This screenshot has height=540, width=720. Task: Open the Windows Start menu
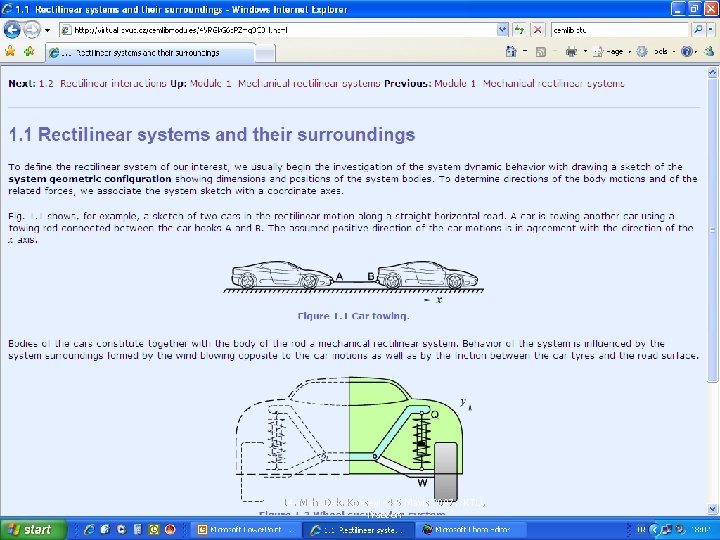click(33, 529)
